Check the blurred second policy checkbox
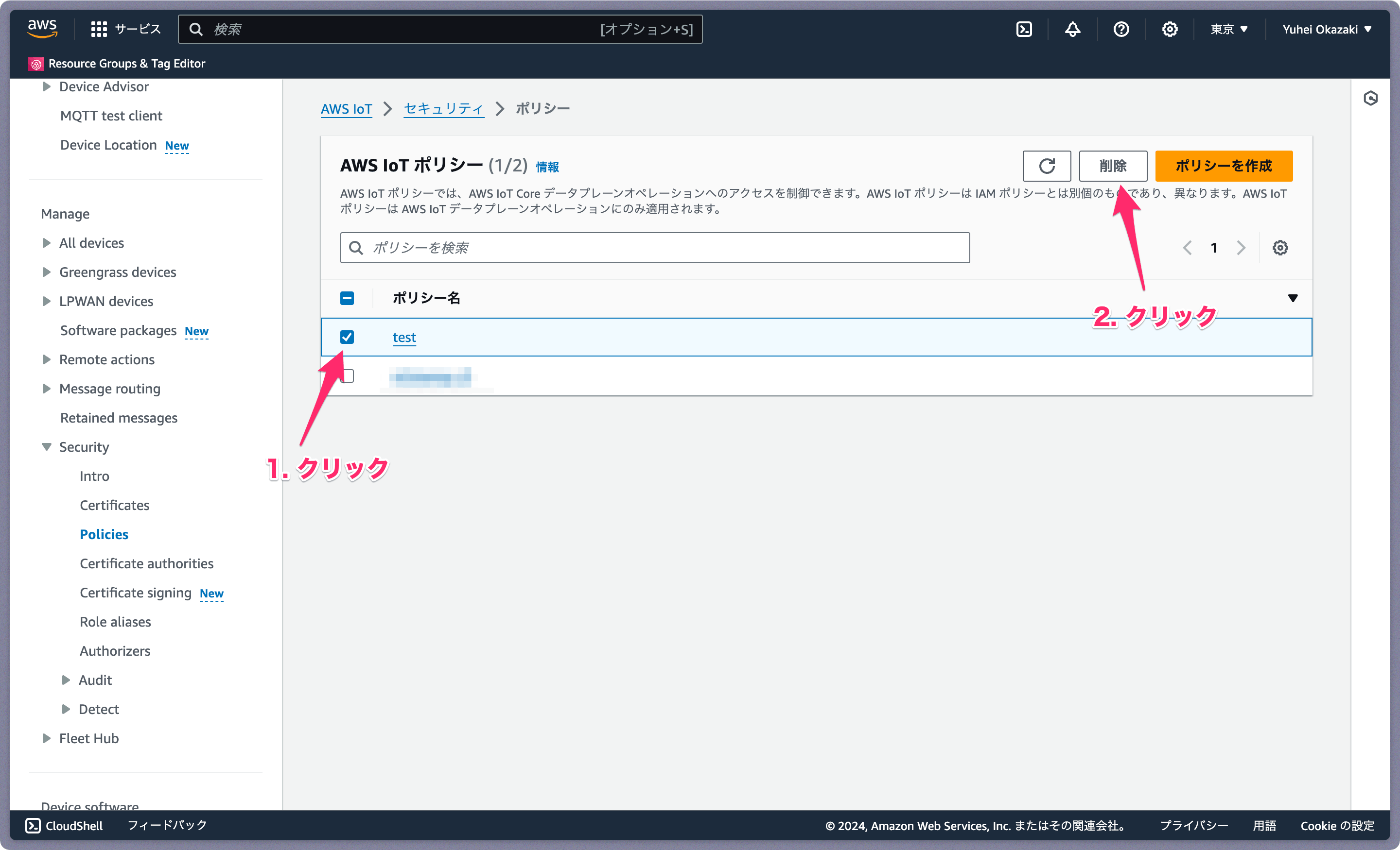1400x850 pixels. click(347, 376)
